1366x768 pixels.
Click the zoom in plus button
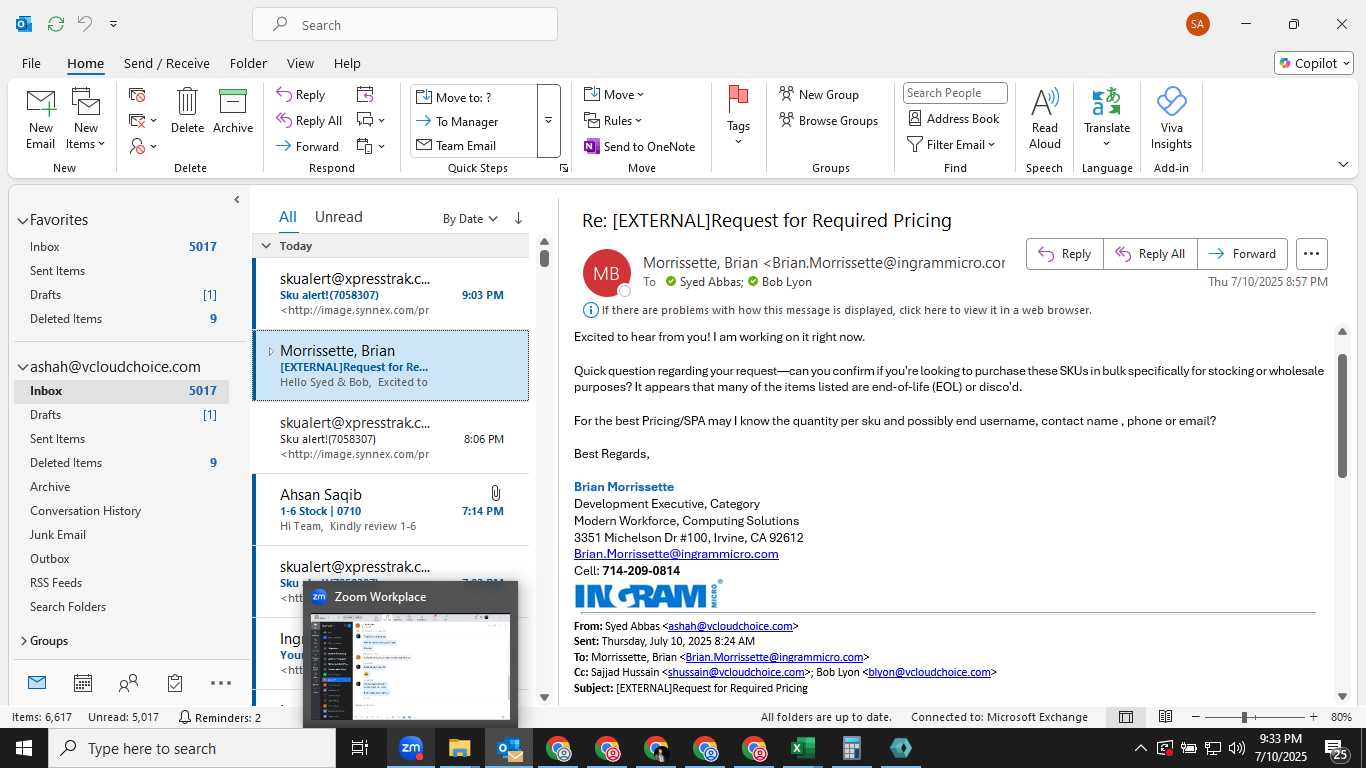pyautogui.click(x=1311, y=717)
